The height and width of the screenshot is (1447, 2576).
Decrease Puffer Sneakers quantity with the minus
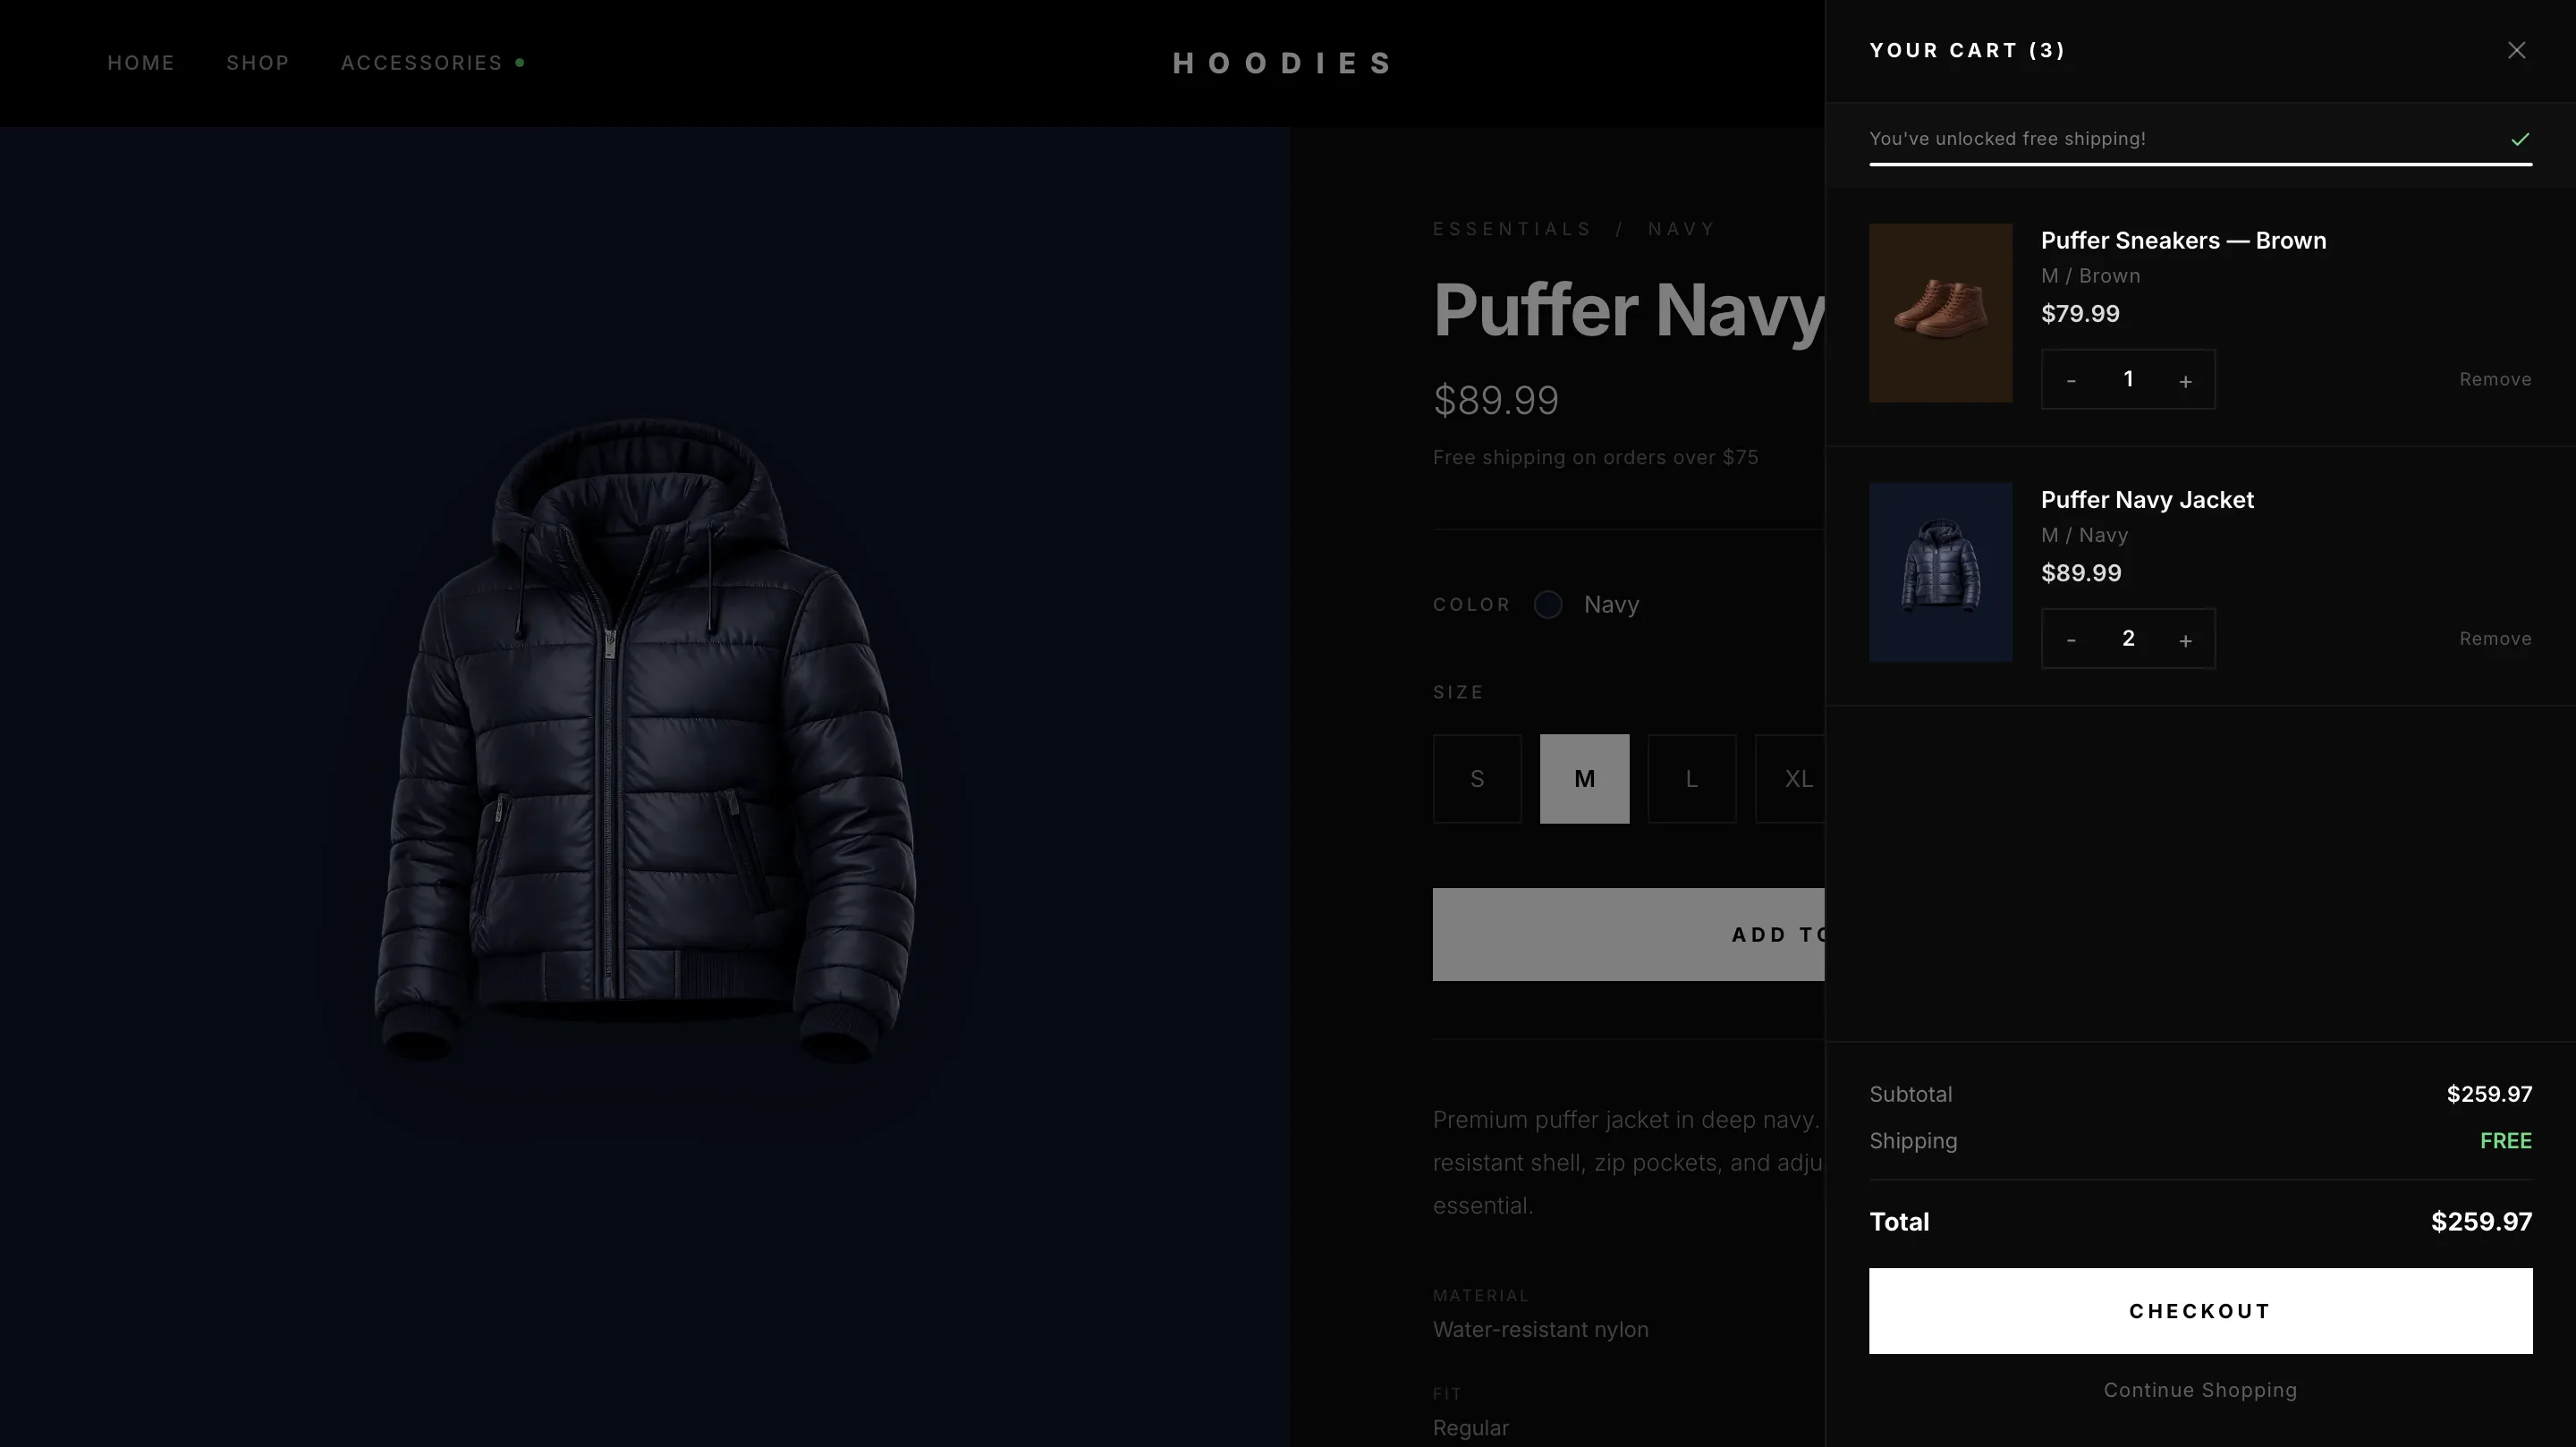(2071, 380)
